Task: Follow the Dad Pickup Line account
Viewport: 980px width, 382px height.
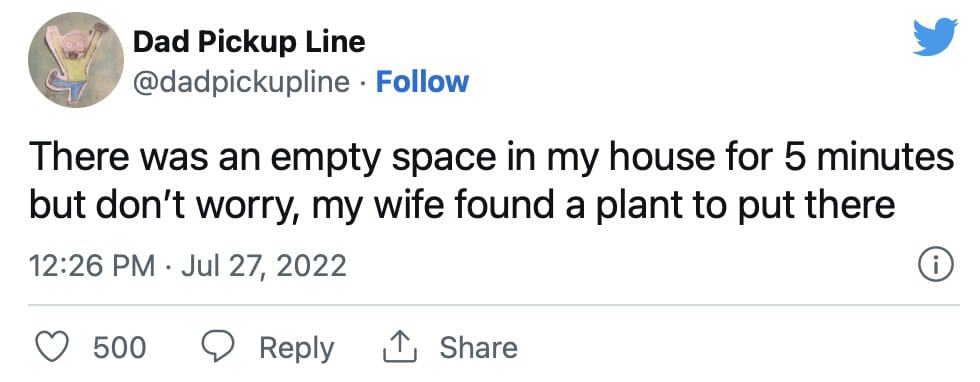Action: (x=422, y=82)
